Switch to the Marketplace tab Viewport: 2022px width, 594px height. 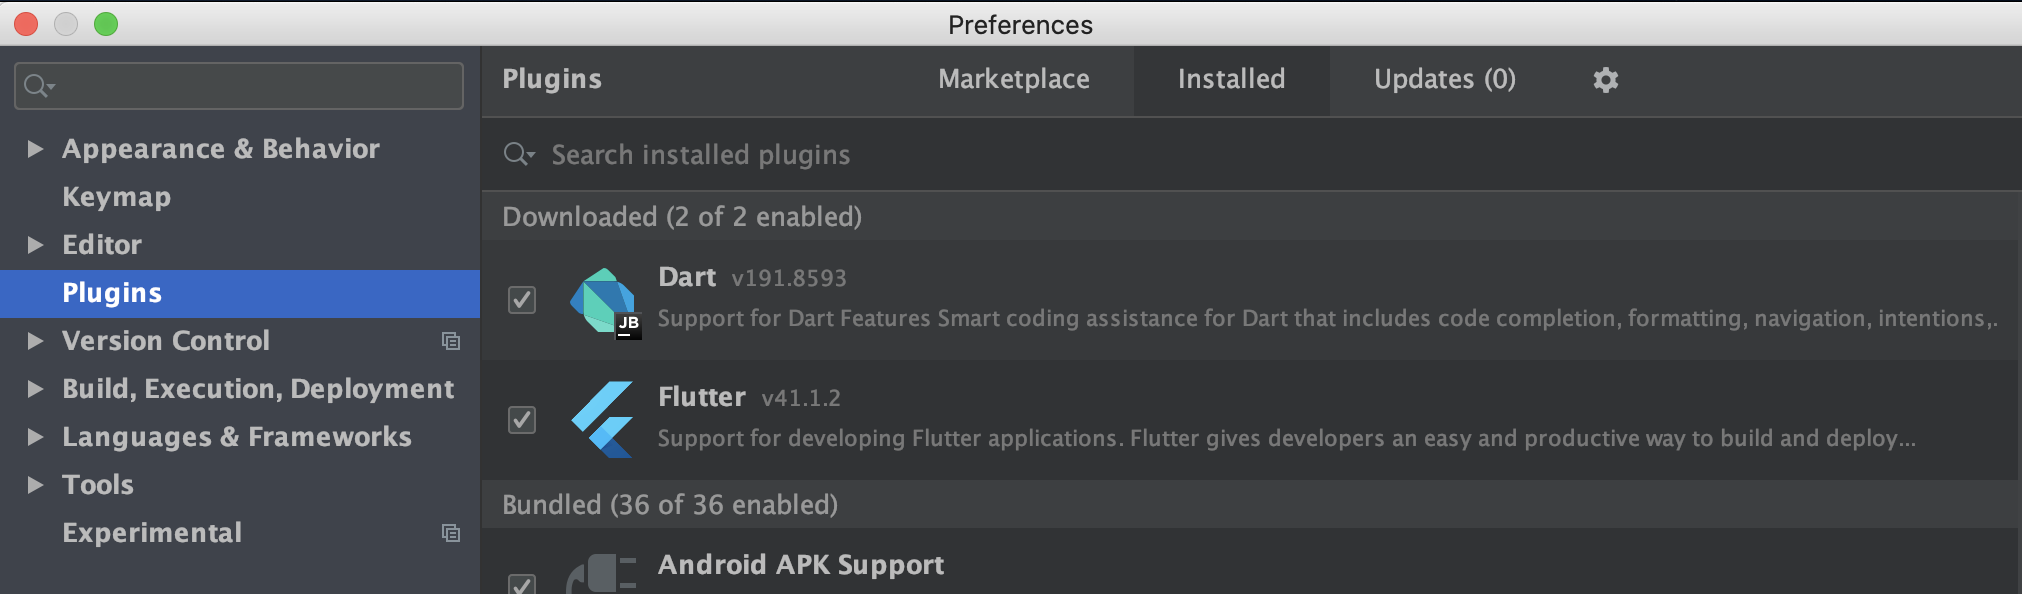1014,80
